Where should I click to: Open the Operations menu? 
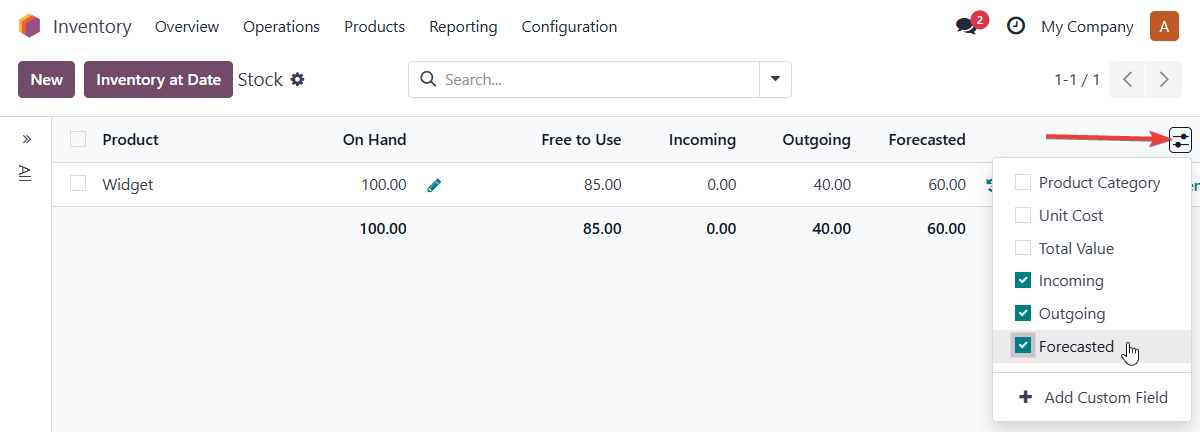(282, 27)
